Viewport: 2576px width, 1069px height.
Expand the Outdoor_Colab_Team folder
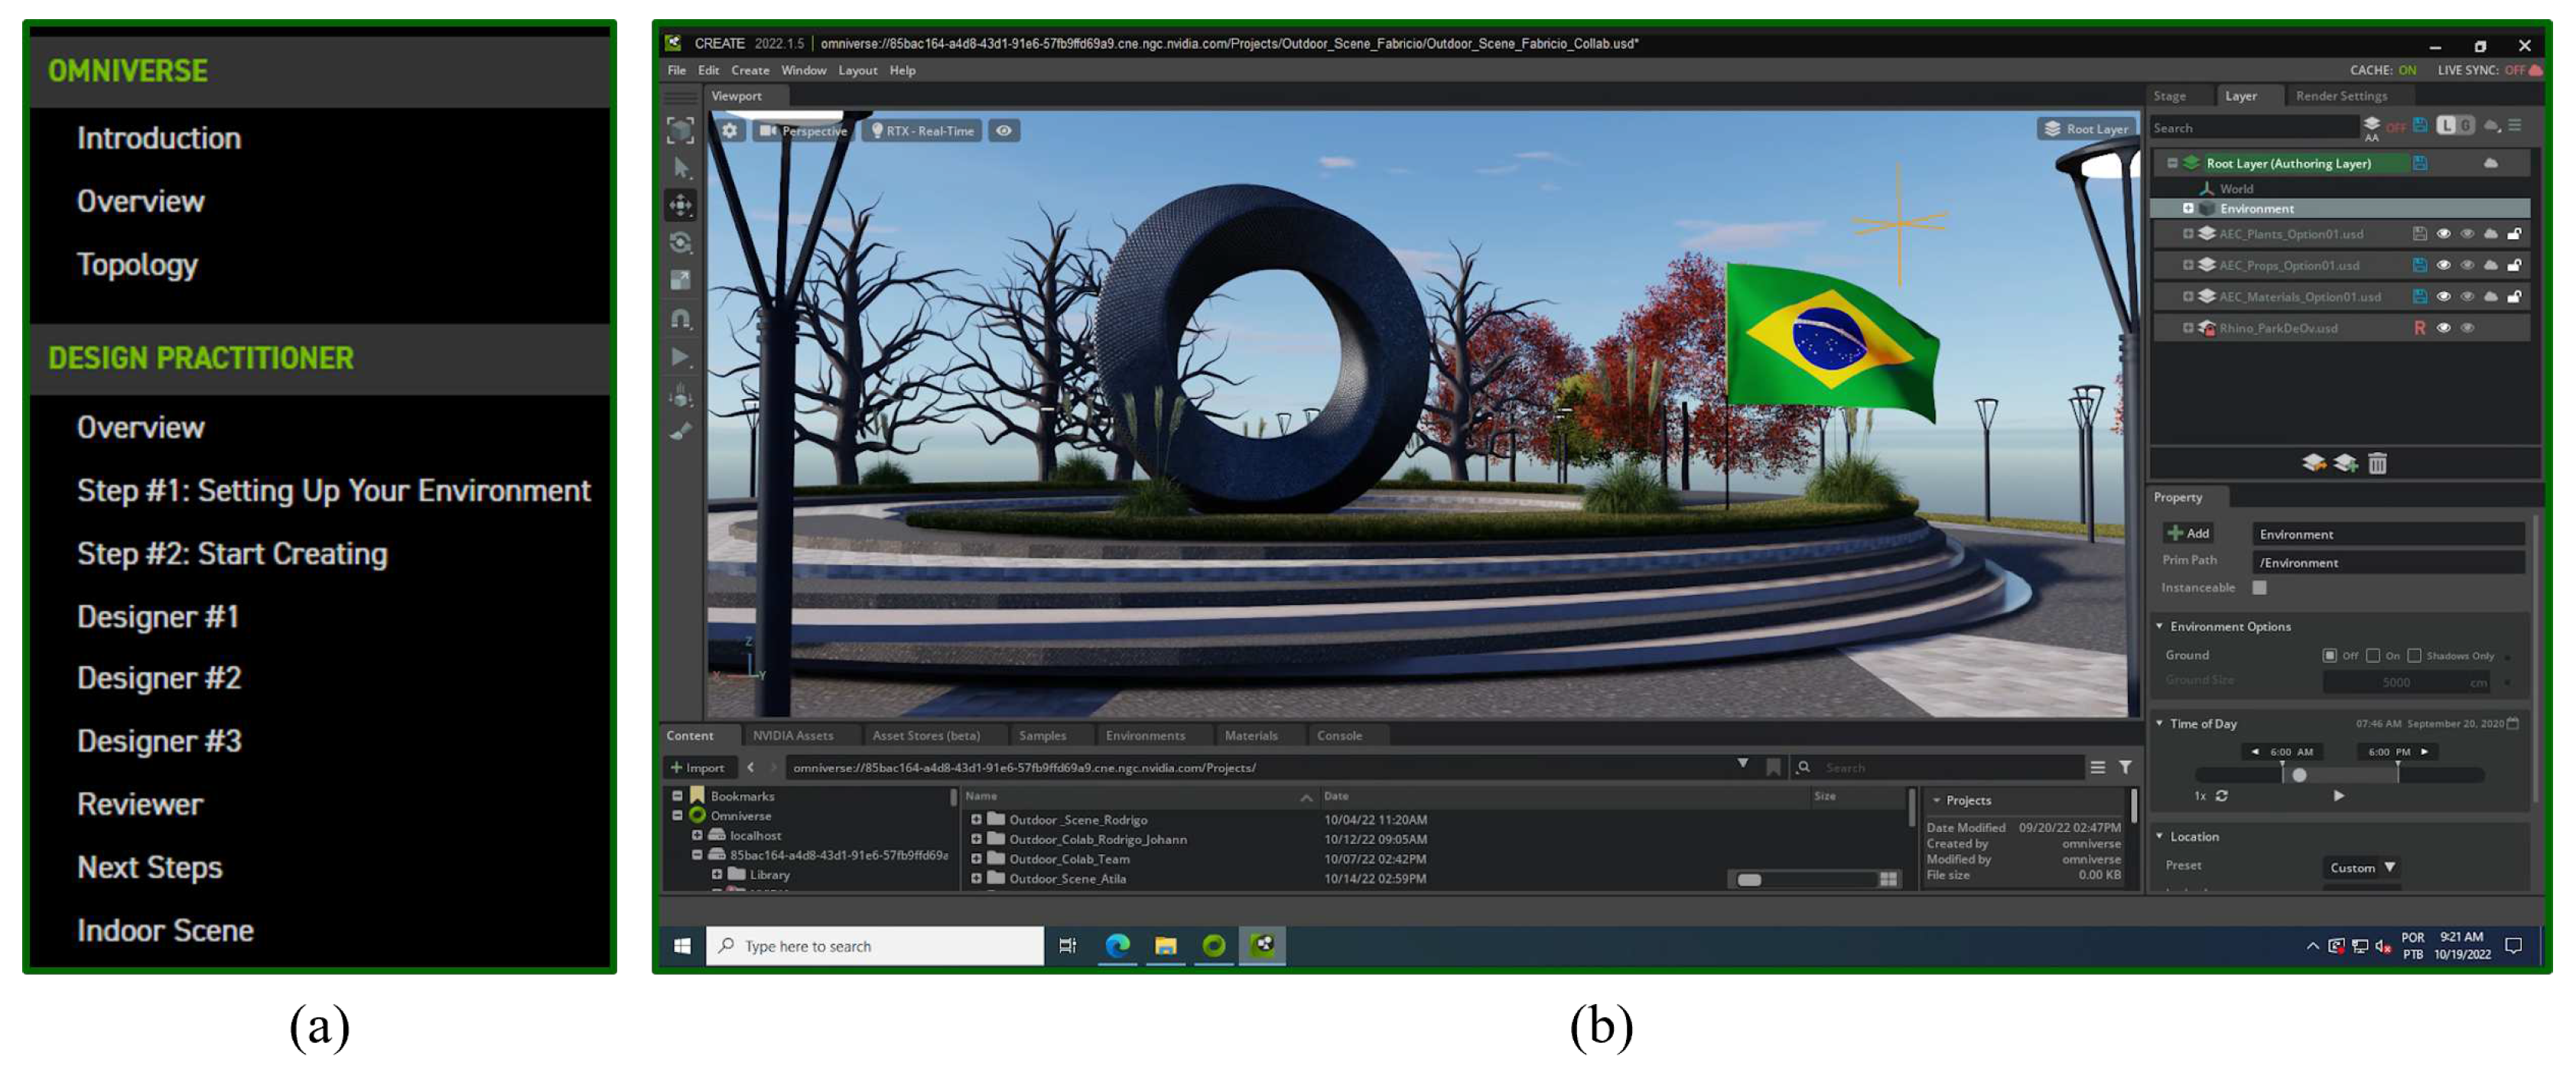[x=976, y=858]
